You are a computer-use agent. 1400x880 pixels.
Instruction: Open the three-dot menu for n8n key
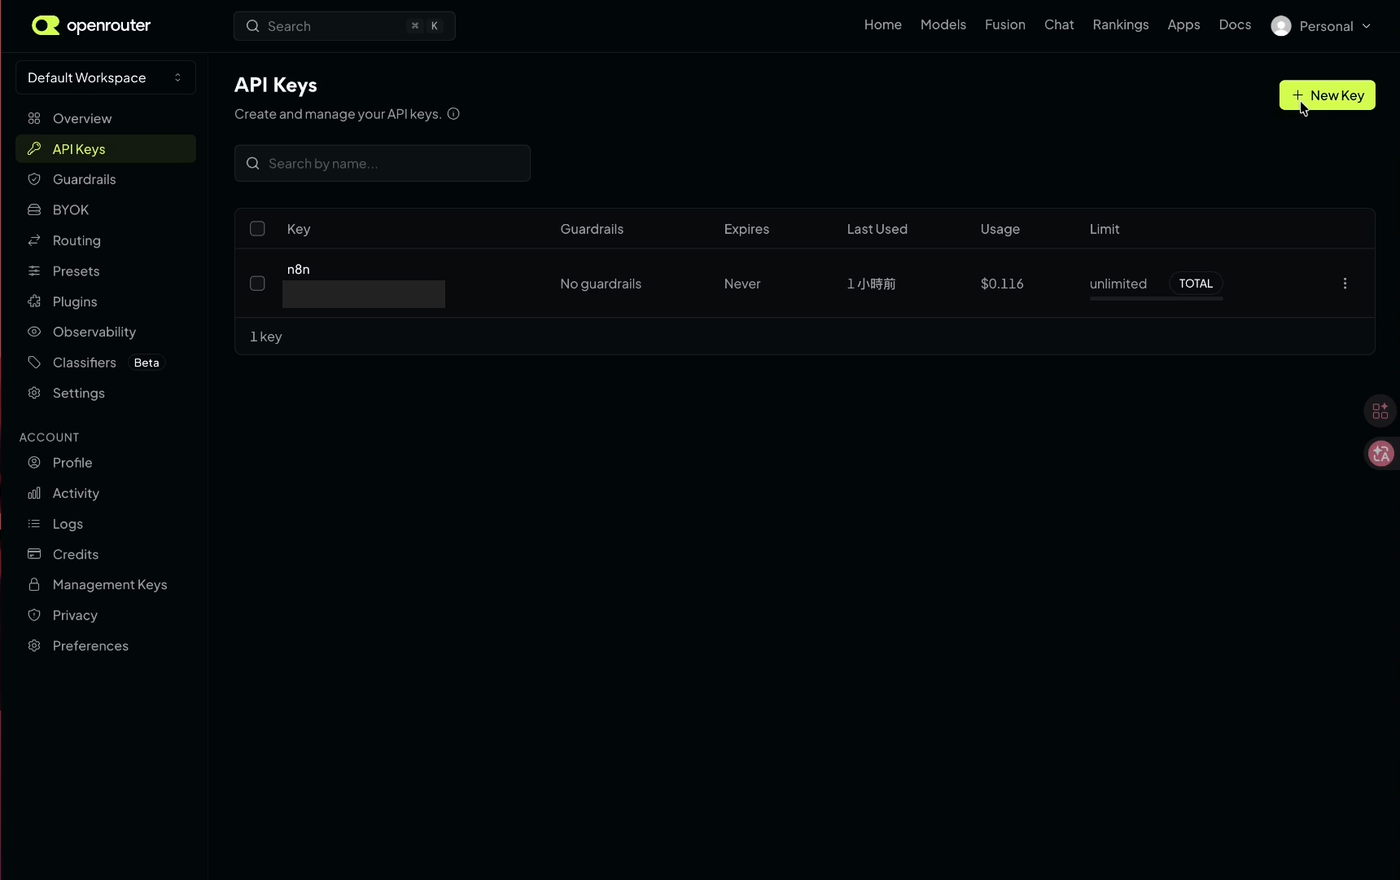pos(1345,284)
